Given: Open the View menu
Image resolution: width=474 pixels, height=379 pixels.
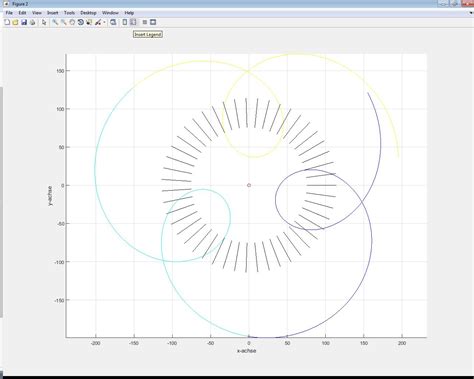Looking at the screenshot, I should pyautogui.click(x=37, y=13).
